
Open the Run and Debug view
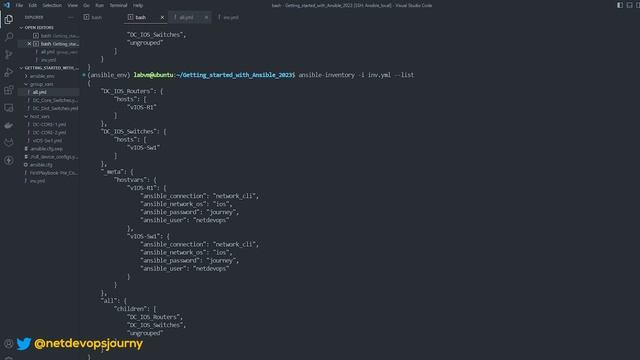click(x=9, y=73)
